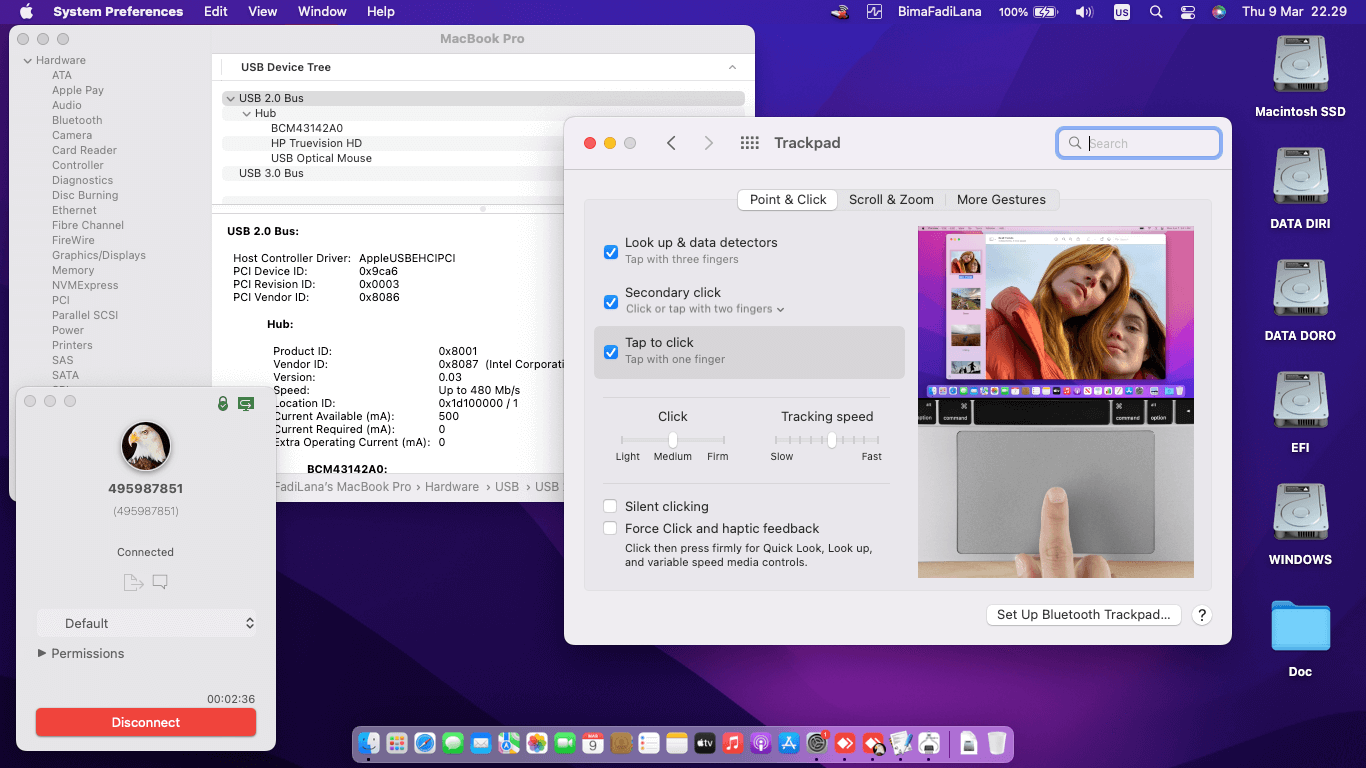Open the Default profile dropdown
The image size is (1366, 768).
pyautogui.click(x=146, y=623)
